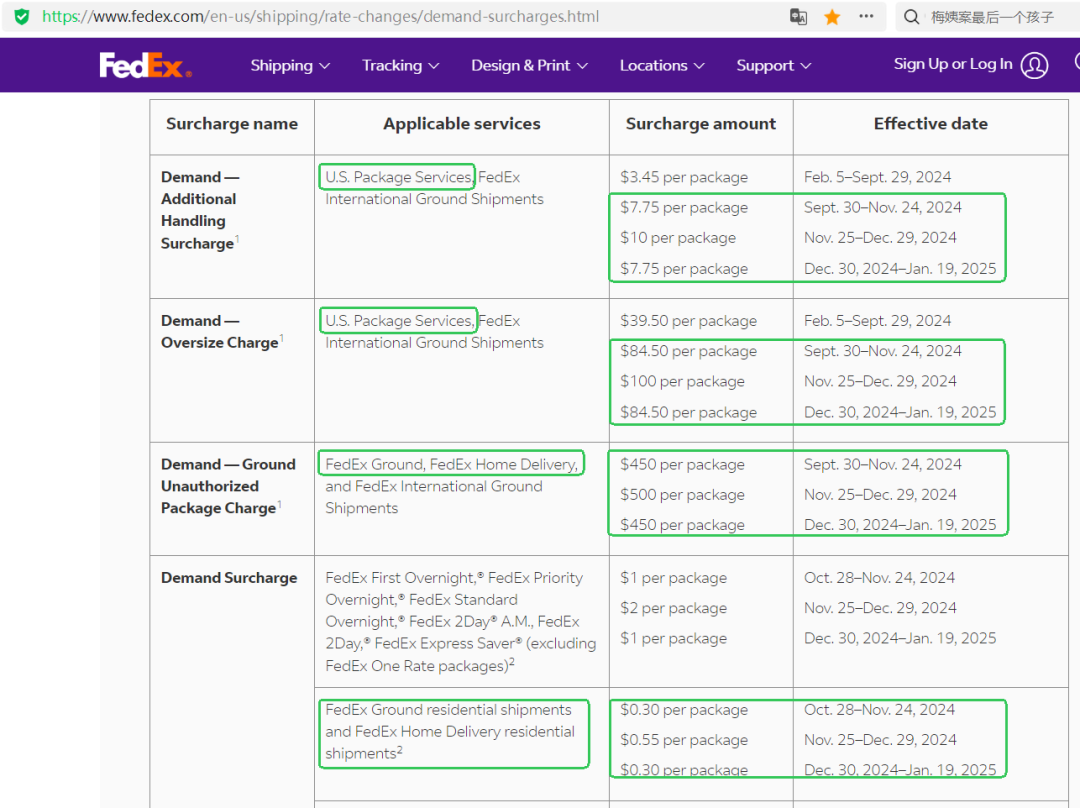1080x808 pixels.
Task: Click the search magnifier icon
Action: click(911, 17)
